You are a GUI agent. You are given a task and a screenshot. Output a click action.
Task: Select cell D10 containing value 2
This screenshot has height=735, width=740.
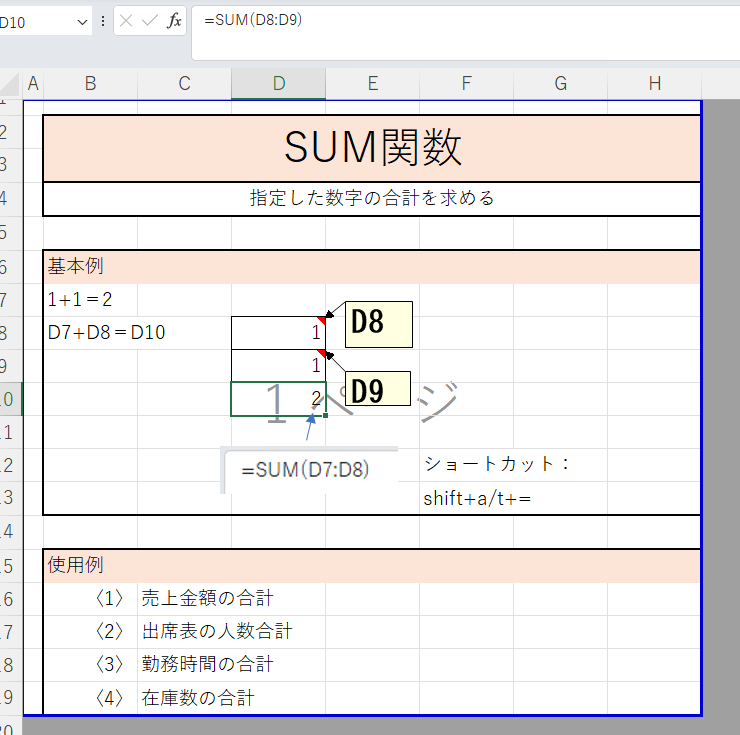[x=278, y=399]
